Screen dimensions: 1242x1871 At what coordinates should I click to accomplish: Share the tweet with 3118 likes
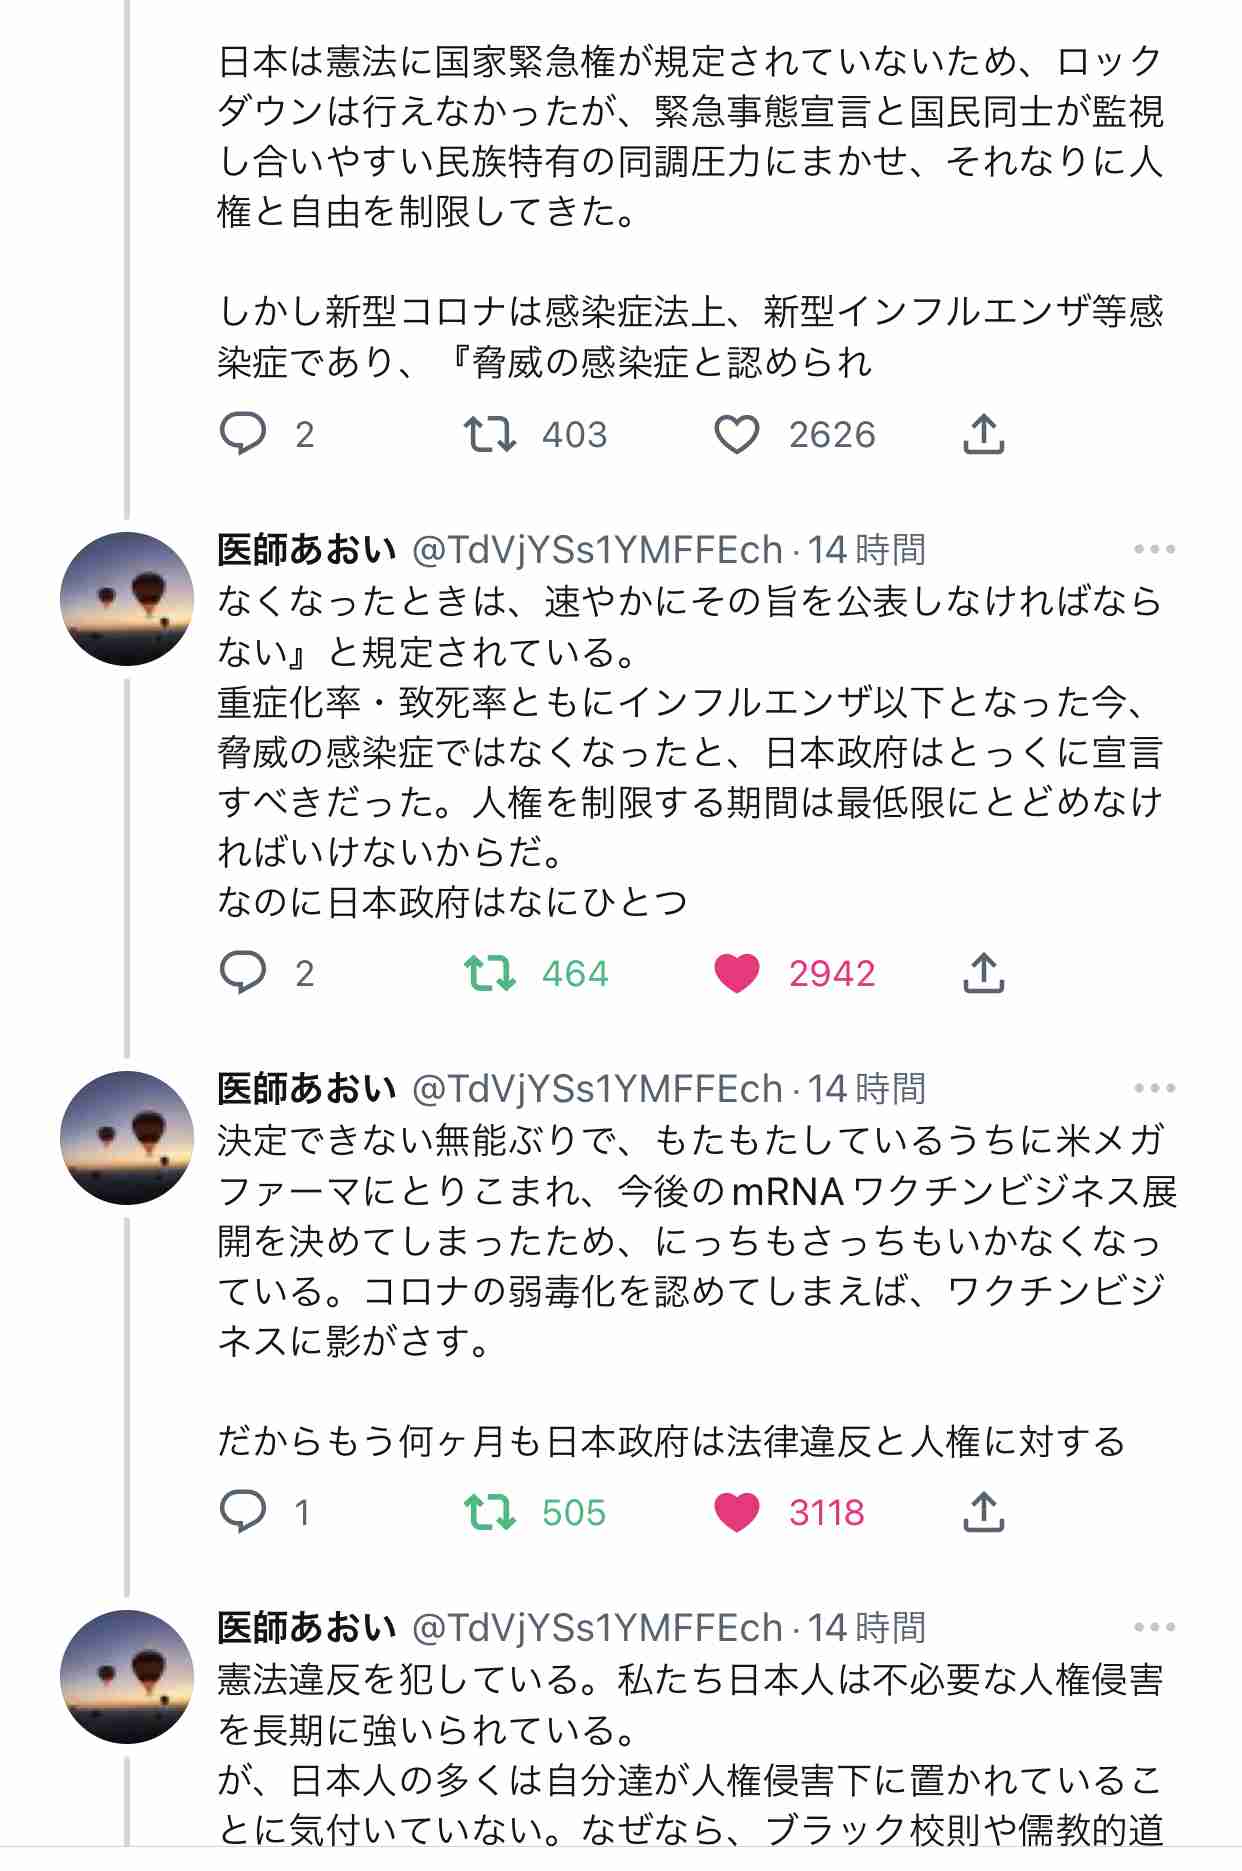click(983, 1511)
